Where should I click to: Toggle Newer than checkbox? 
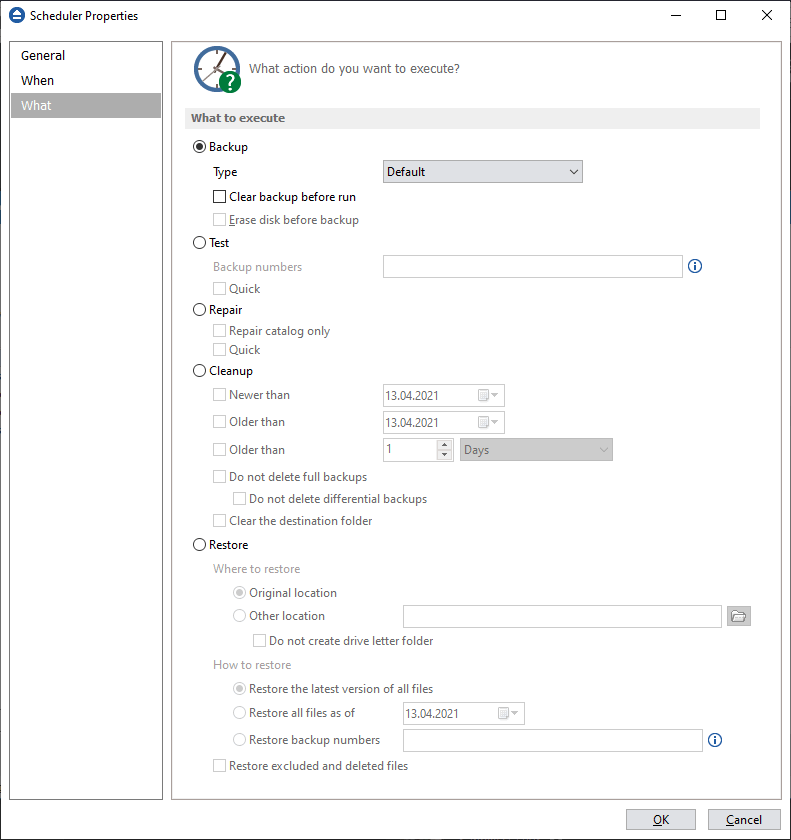pos(219,395)
